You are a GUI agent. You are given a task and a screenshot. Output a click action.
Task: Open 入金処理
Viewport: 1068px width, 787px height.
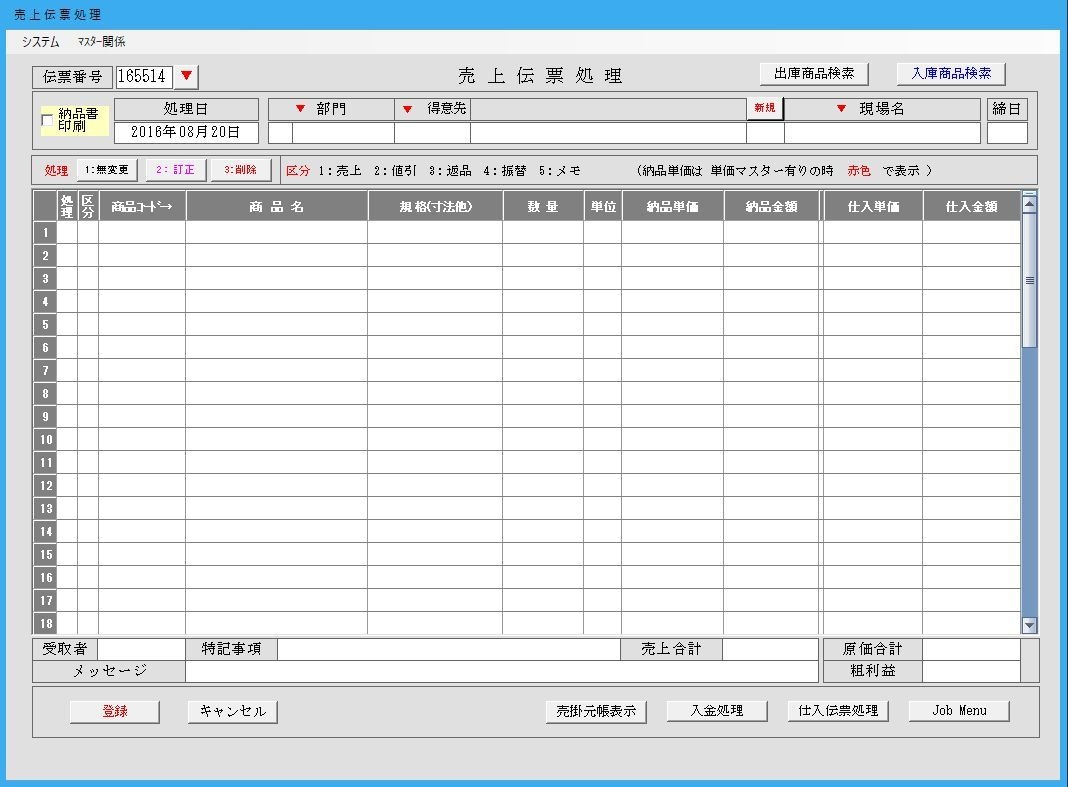click(717, 711)
